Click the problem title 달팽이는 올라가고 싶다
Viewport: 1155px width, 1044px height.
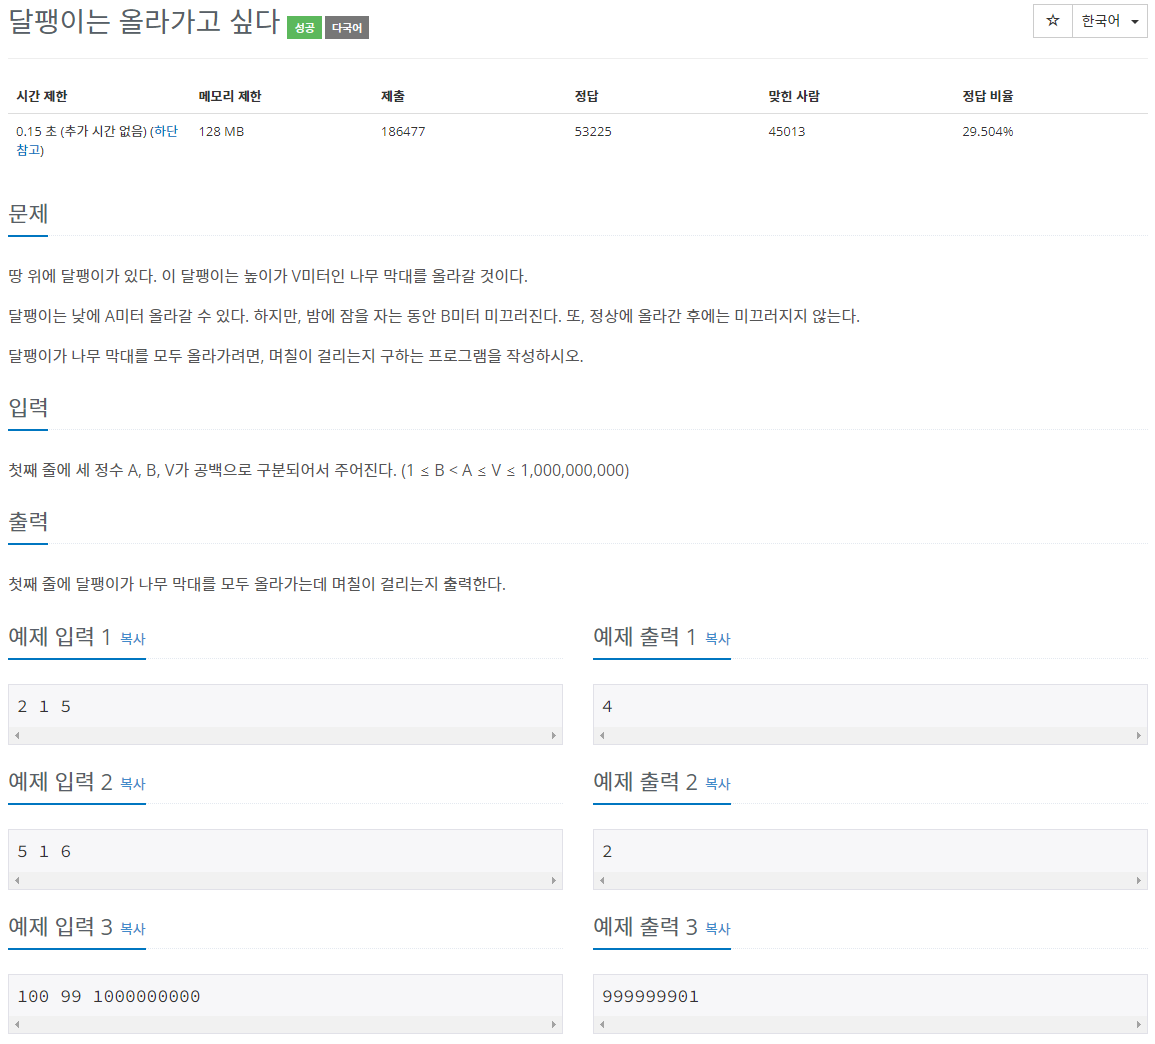(144, 21)
